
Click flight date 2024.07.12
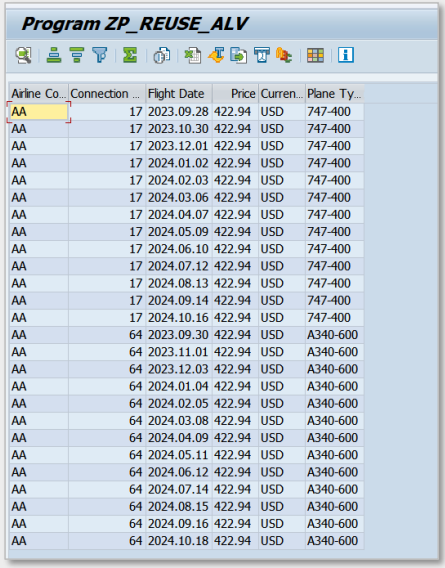click(x=179, y=266)
